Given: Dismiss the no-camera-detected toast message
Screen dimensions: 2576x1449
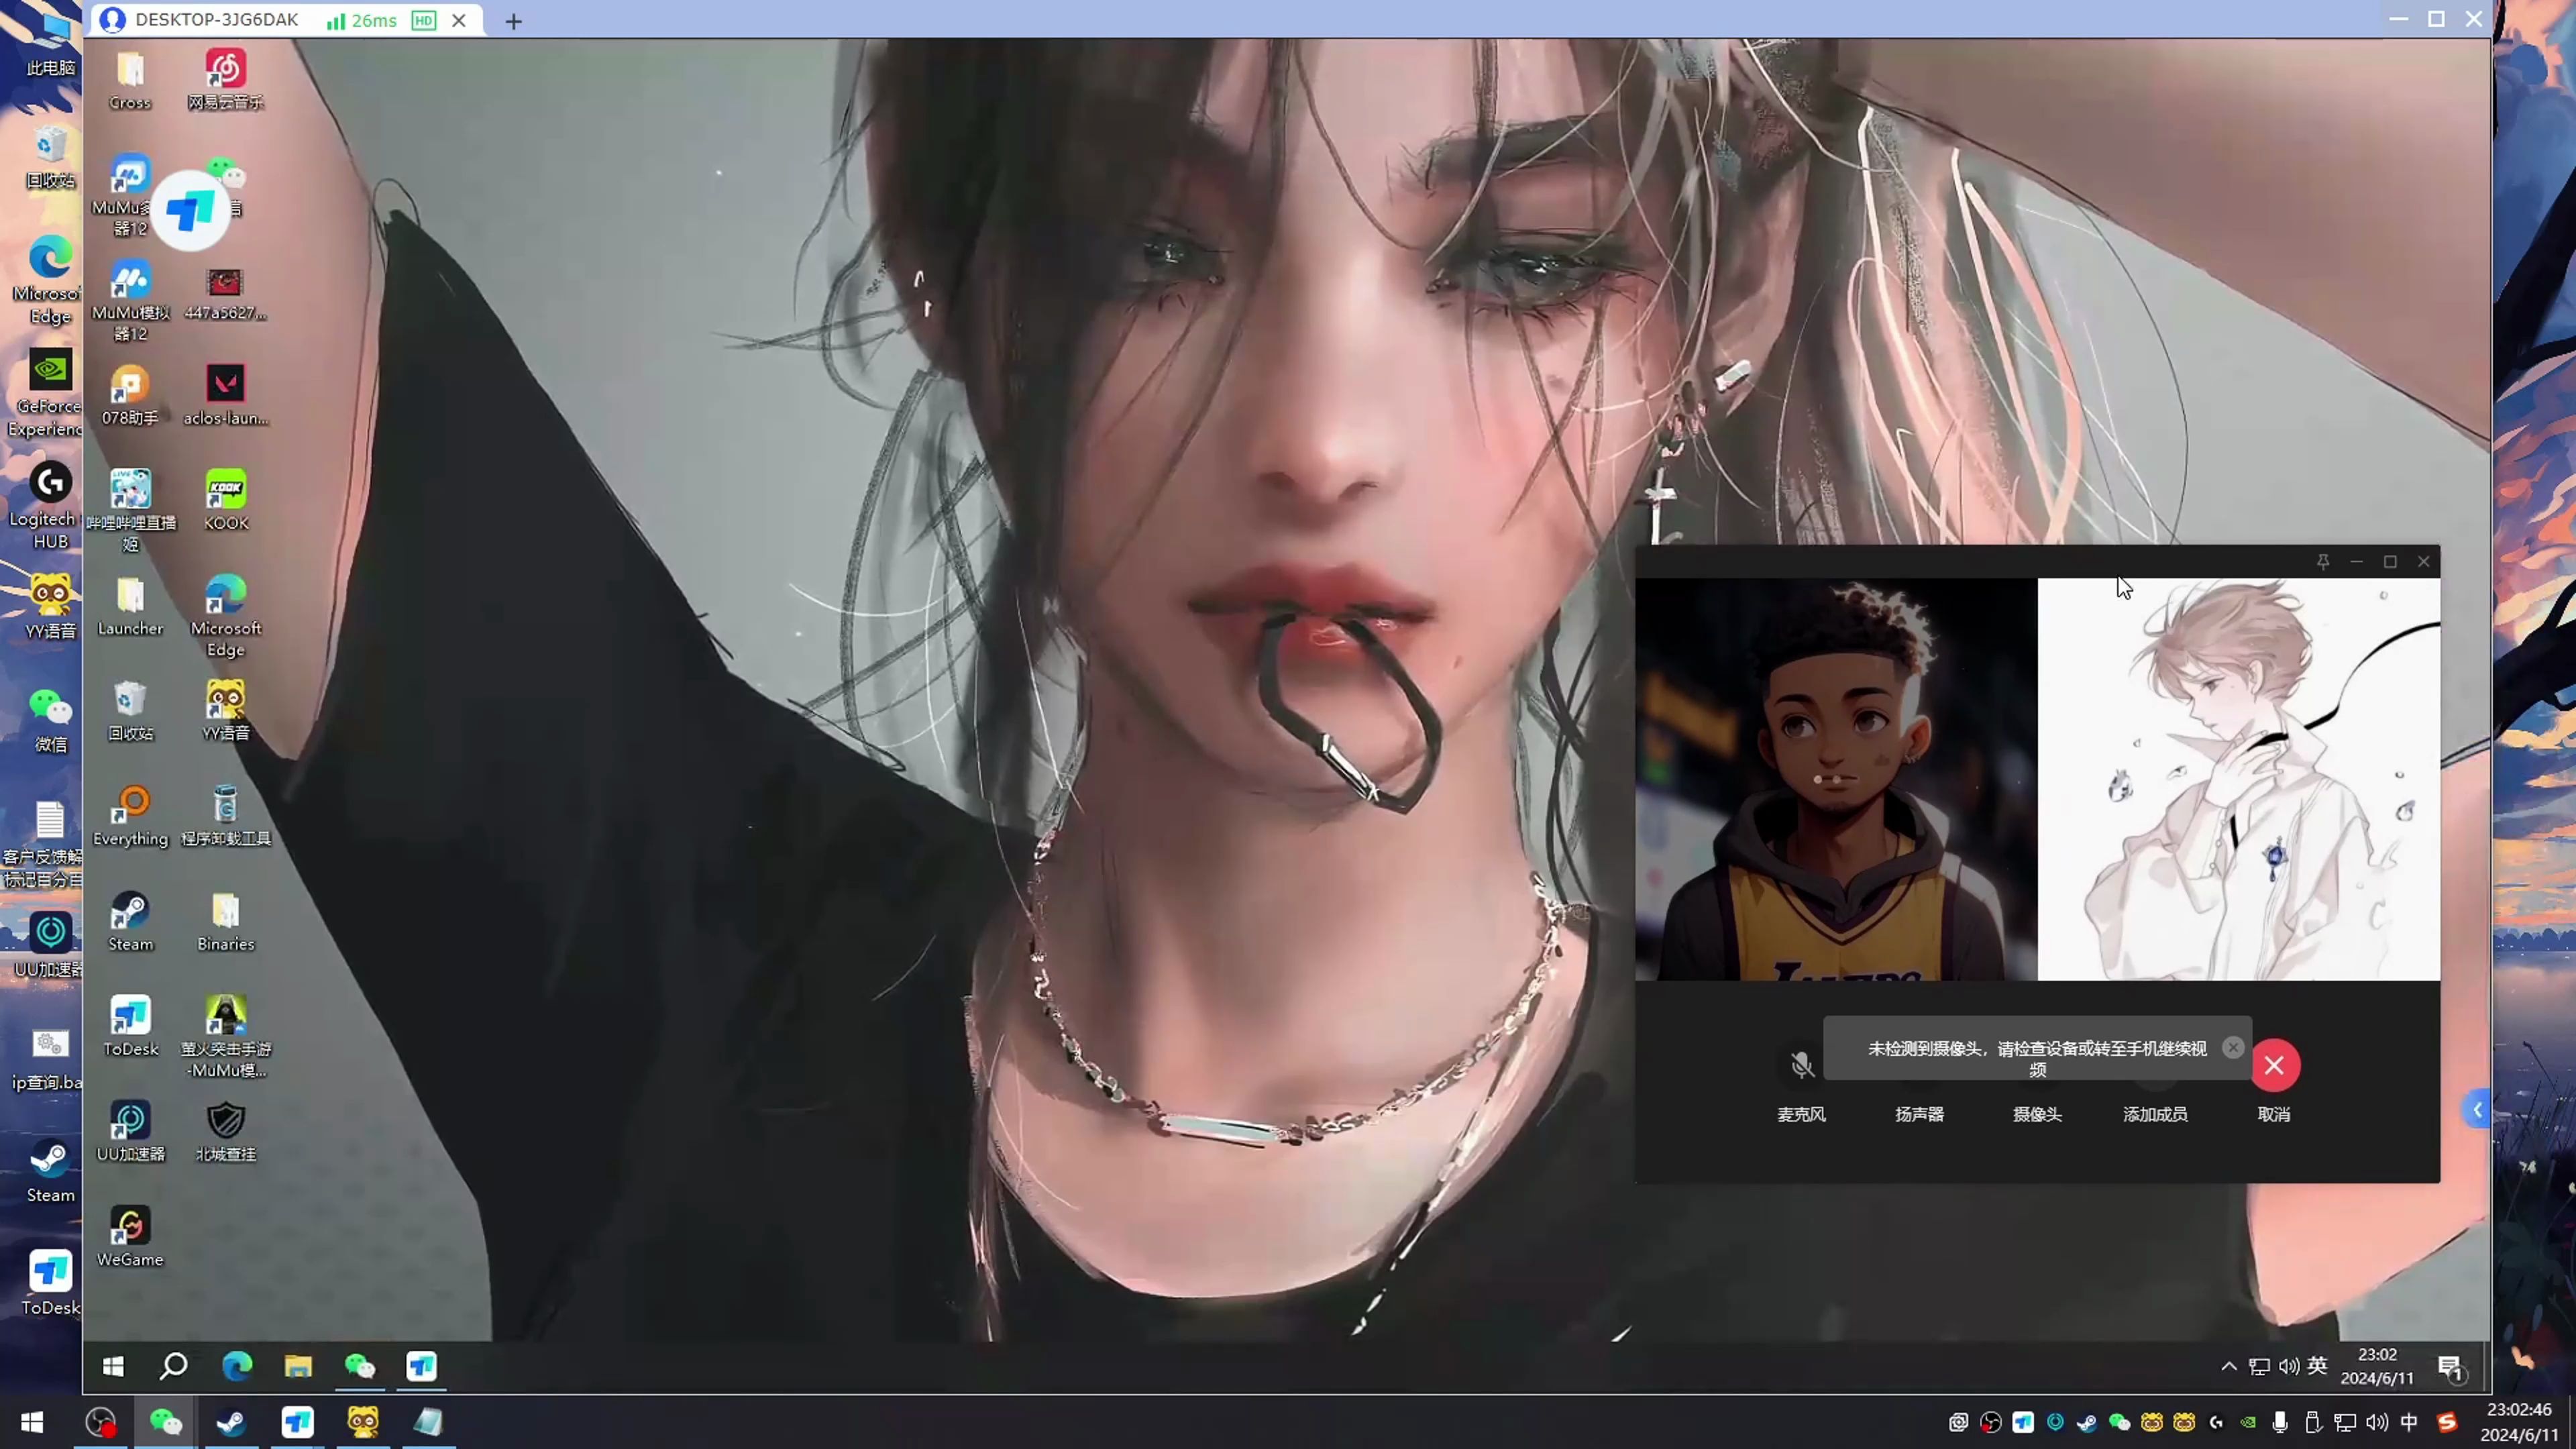Looking at the screenshot, I should [2233, 1047].
